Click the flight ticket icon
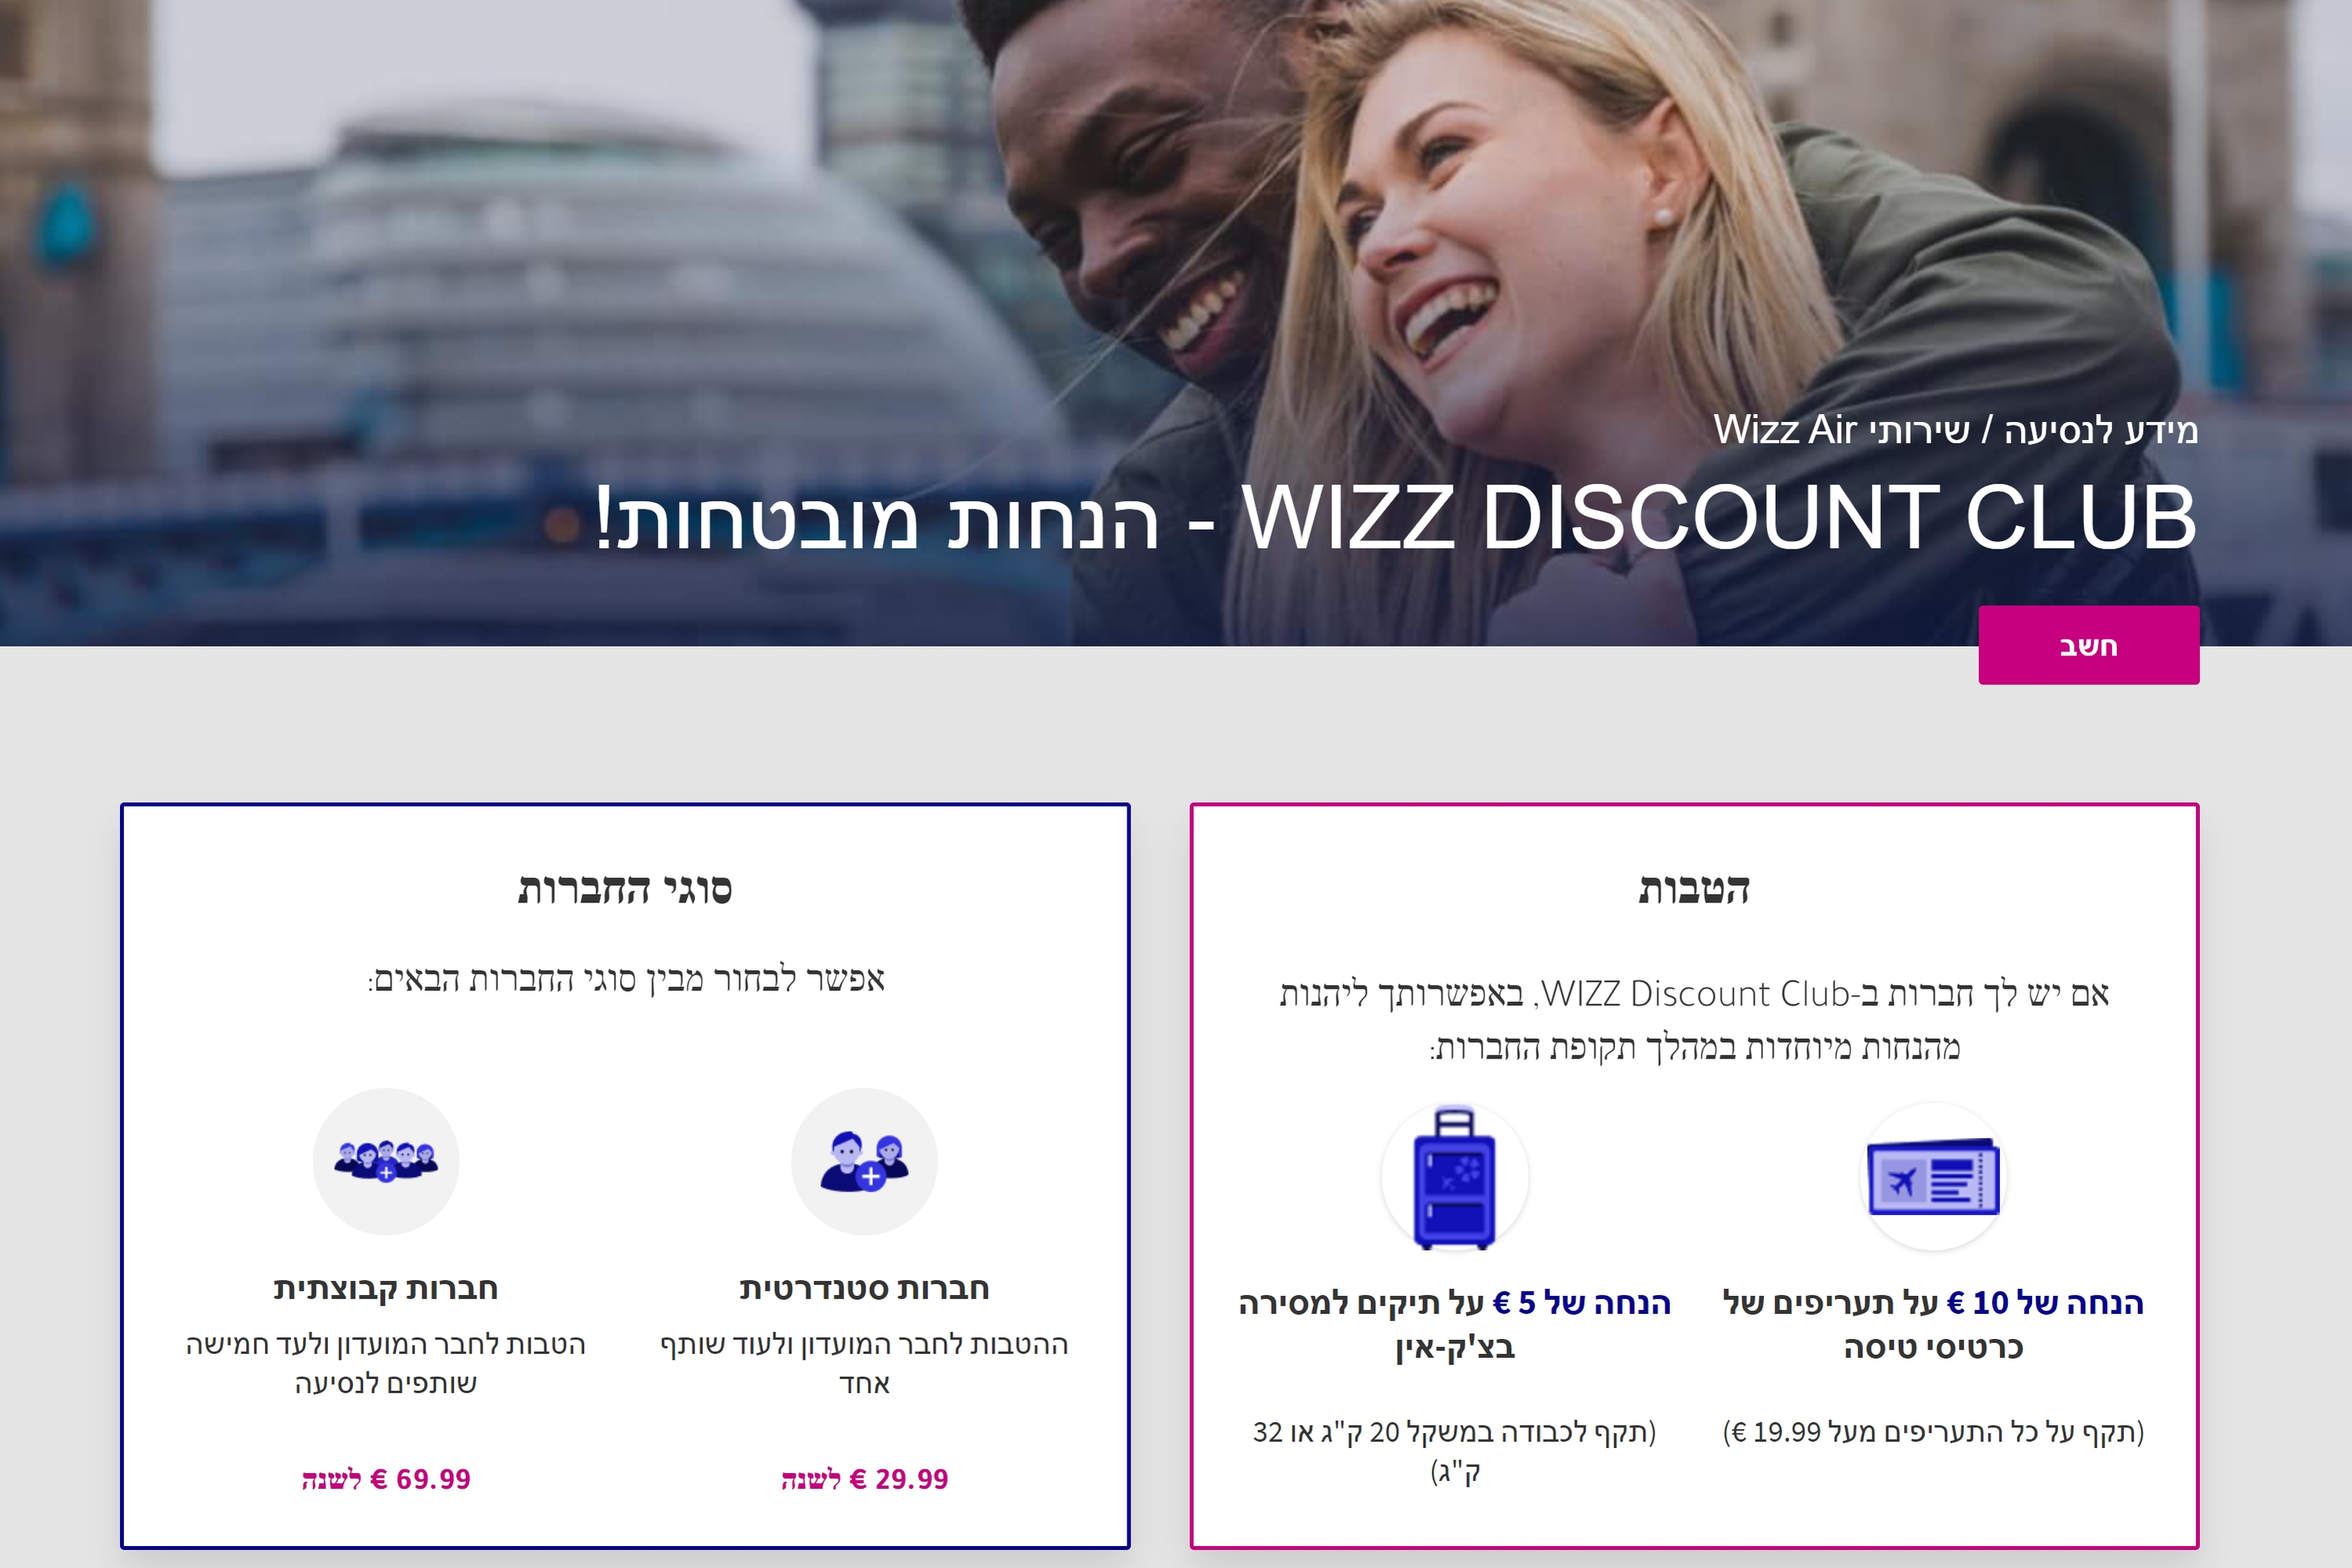 point(1933,1177)
